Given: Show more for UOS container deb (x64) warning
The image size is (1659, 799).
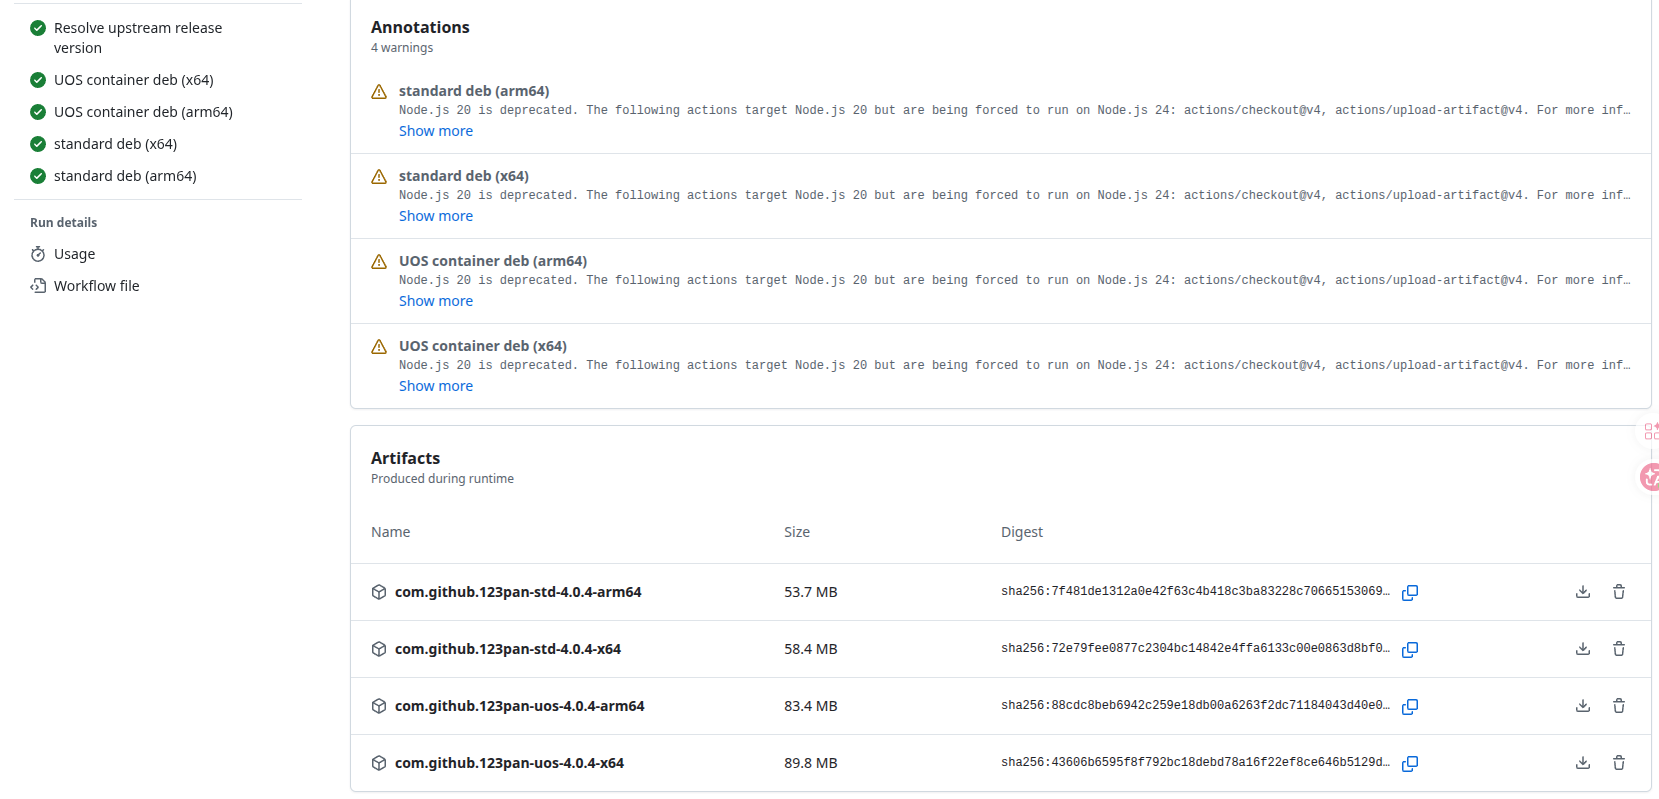Looking at the screenshot, I should (x=436, y=386).
